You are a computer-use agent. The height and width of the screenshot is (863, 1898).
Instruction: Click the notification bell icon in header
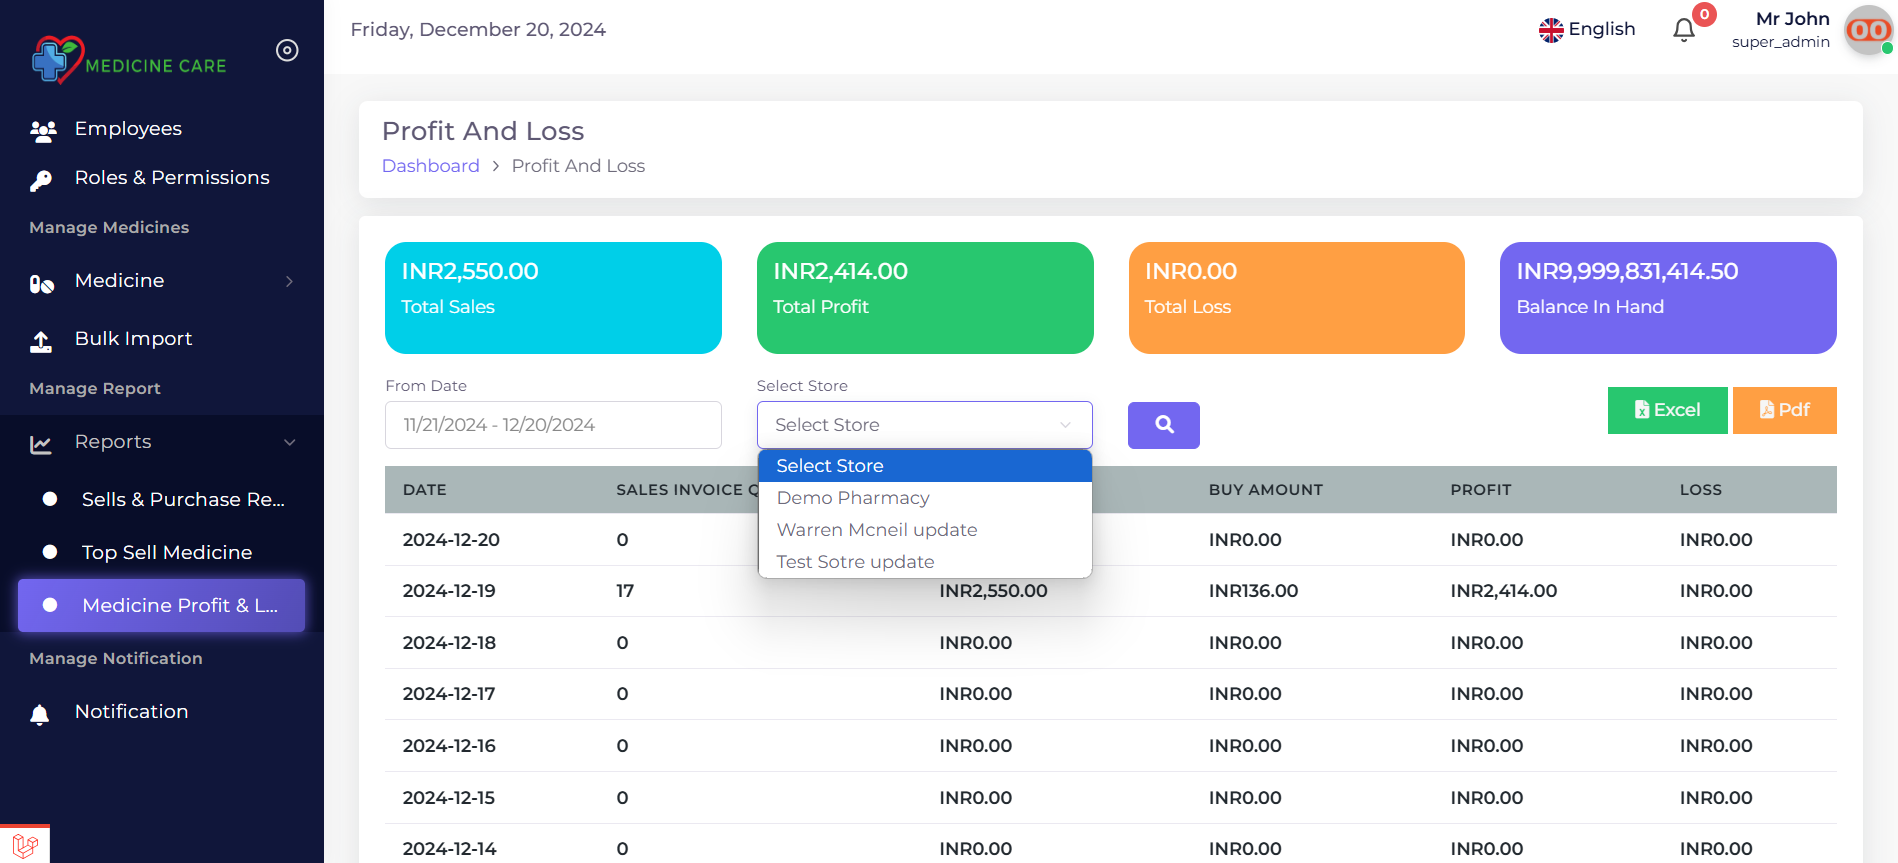click(x=1684, y=30)
